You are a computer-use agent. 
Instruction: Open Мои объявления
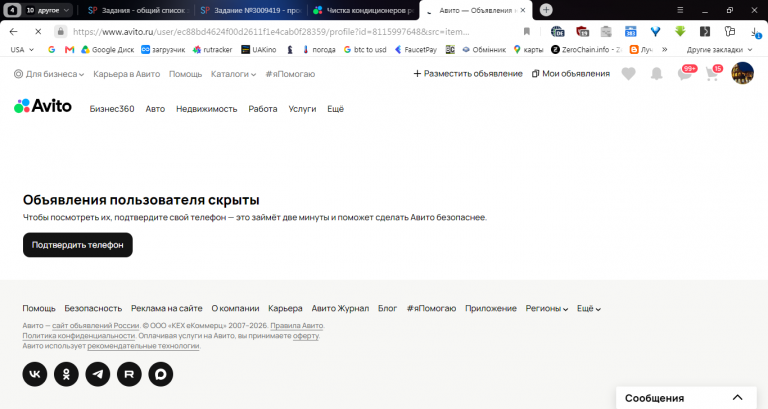coord(571,73)
